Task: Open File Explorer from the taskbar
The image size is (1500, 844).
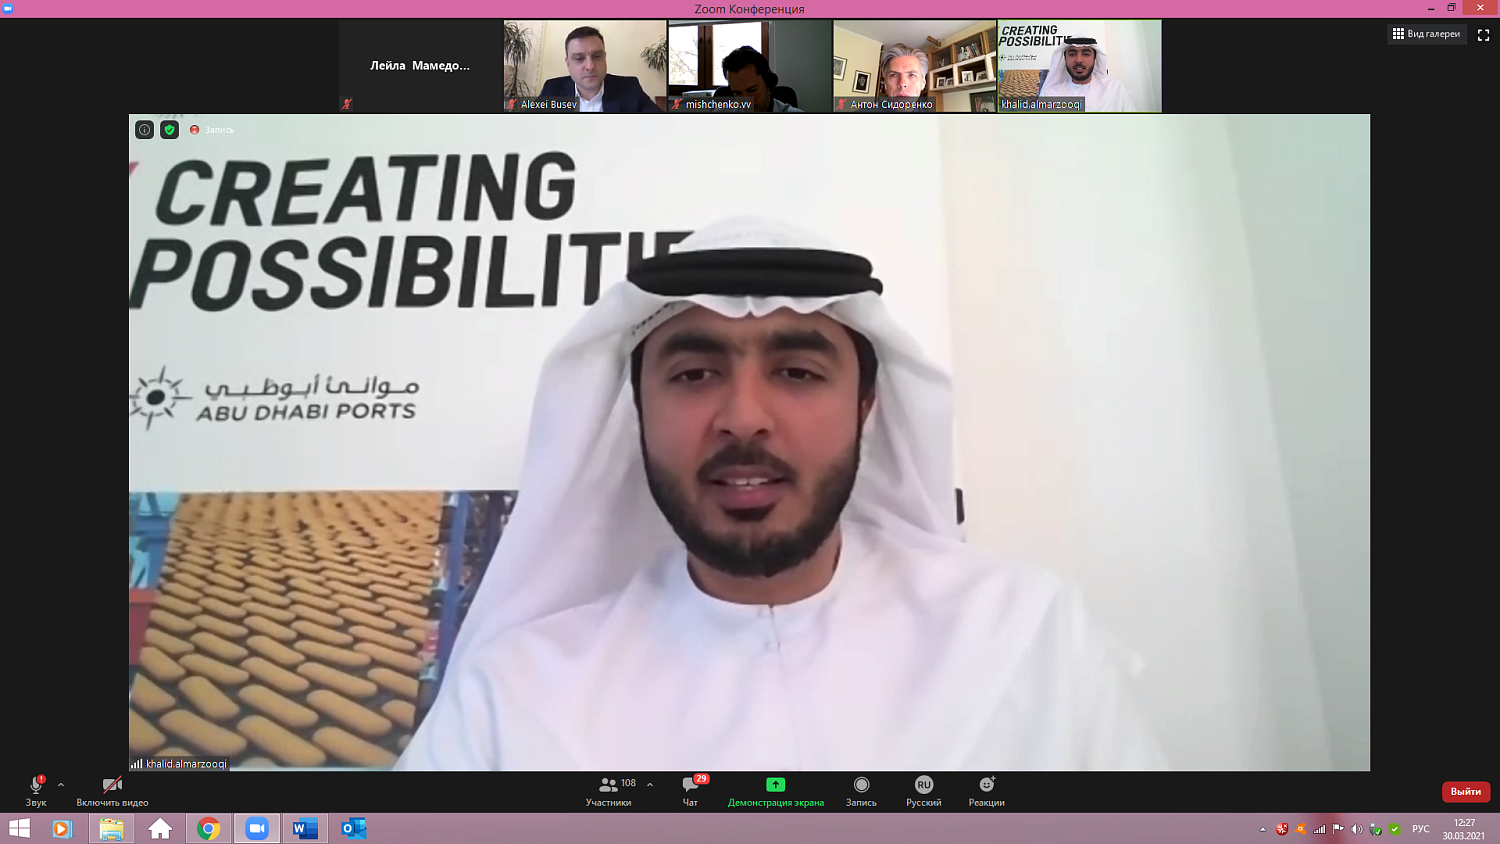Action: click(111, 829)
